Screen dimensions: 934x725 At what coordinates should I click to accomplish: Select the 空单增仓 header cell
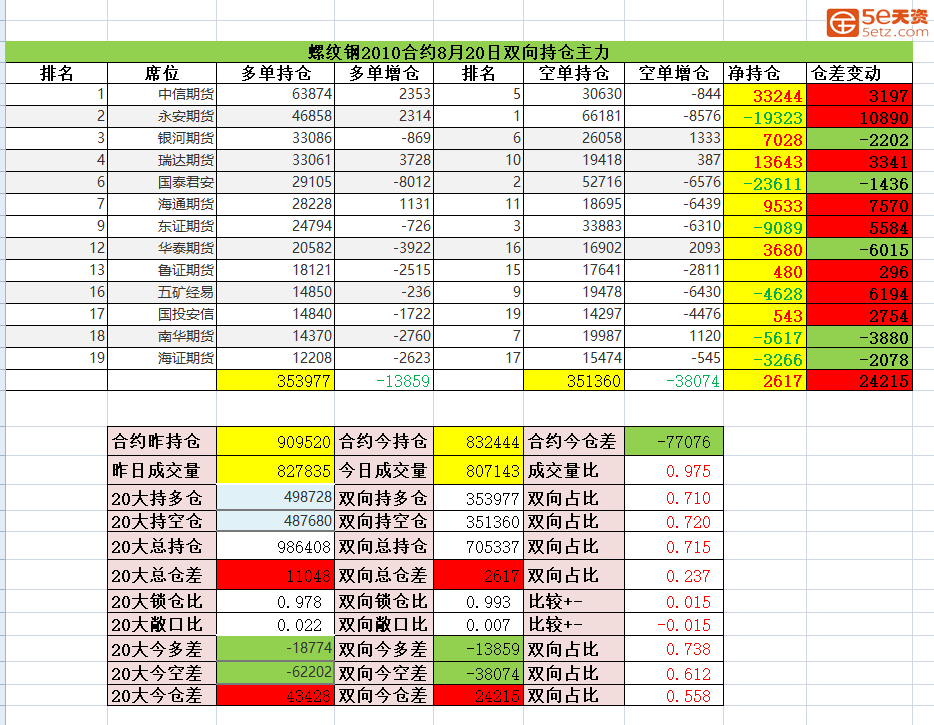(x=674, y=73)
